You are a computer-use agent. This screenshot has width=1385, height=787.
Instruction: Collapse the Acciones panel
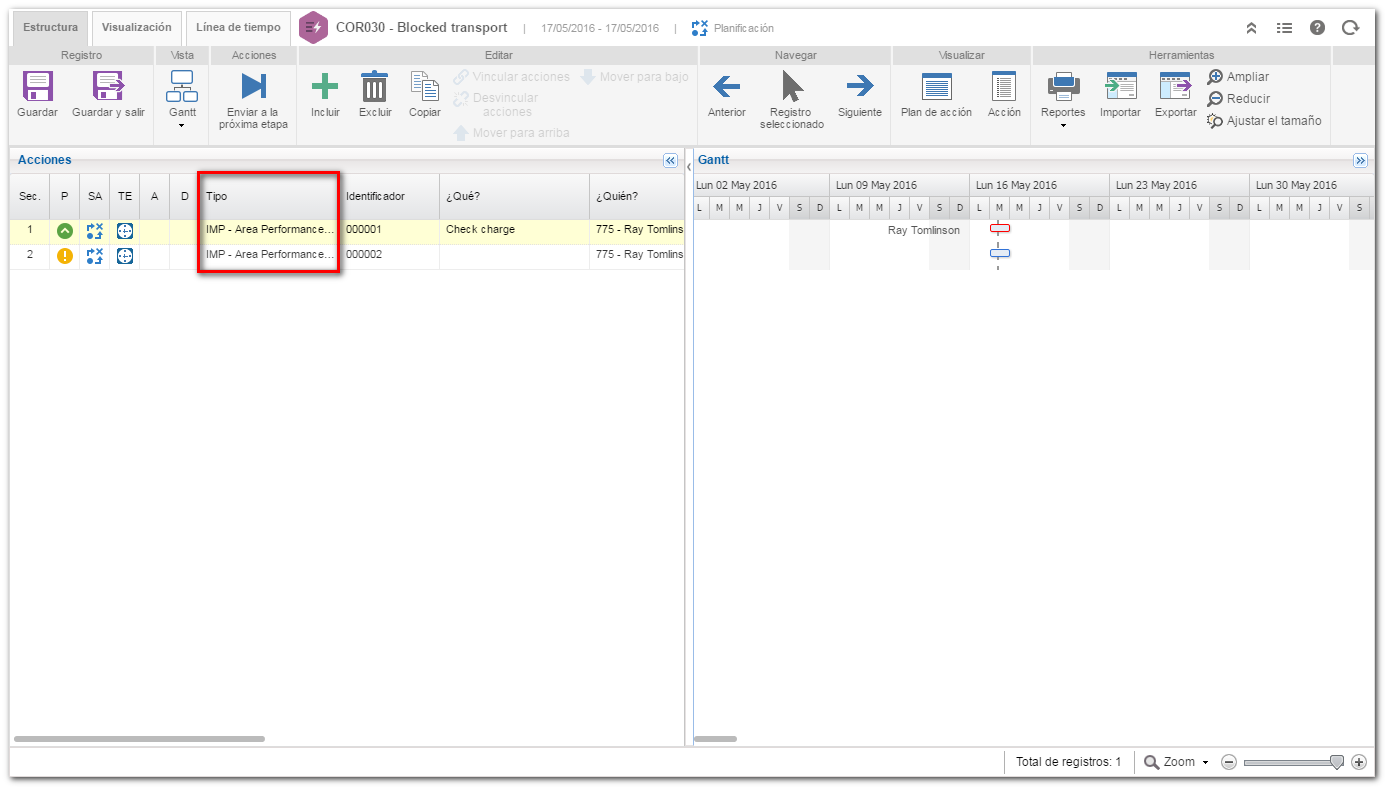[671, 160]
